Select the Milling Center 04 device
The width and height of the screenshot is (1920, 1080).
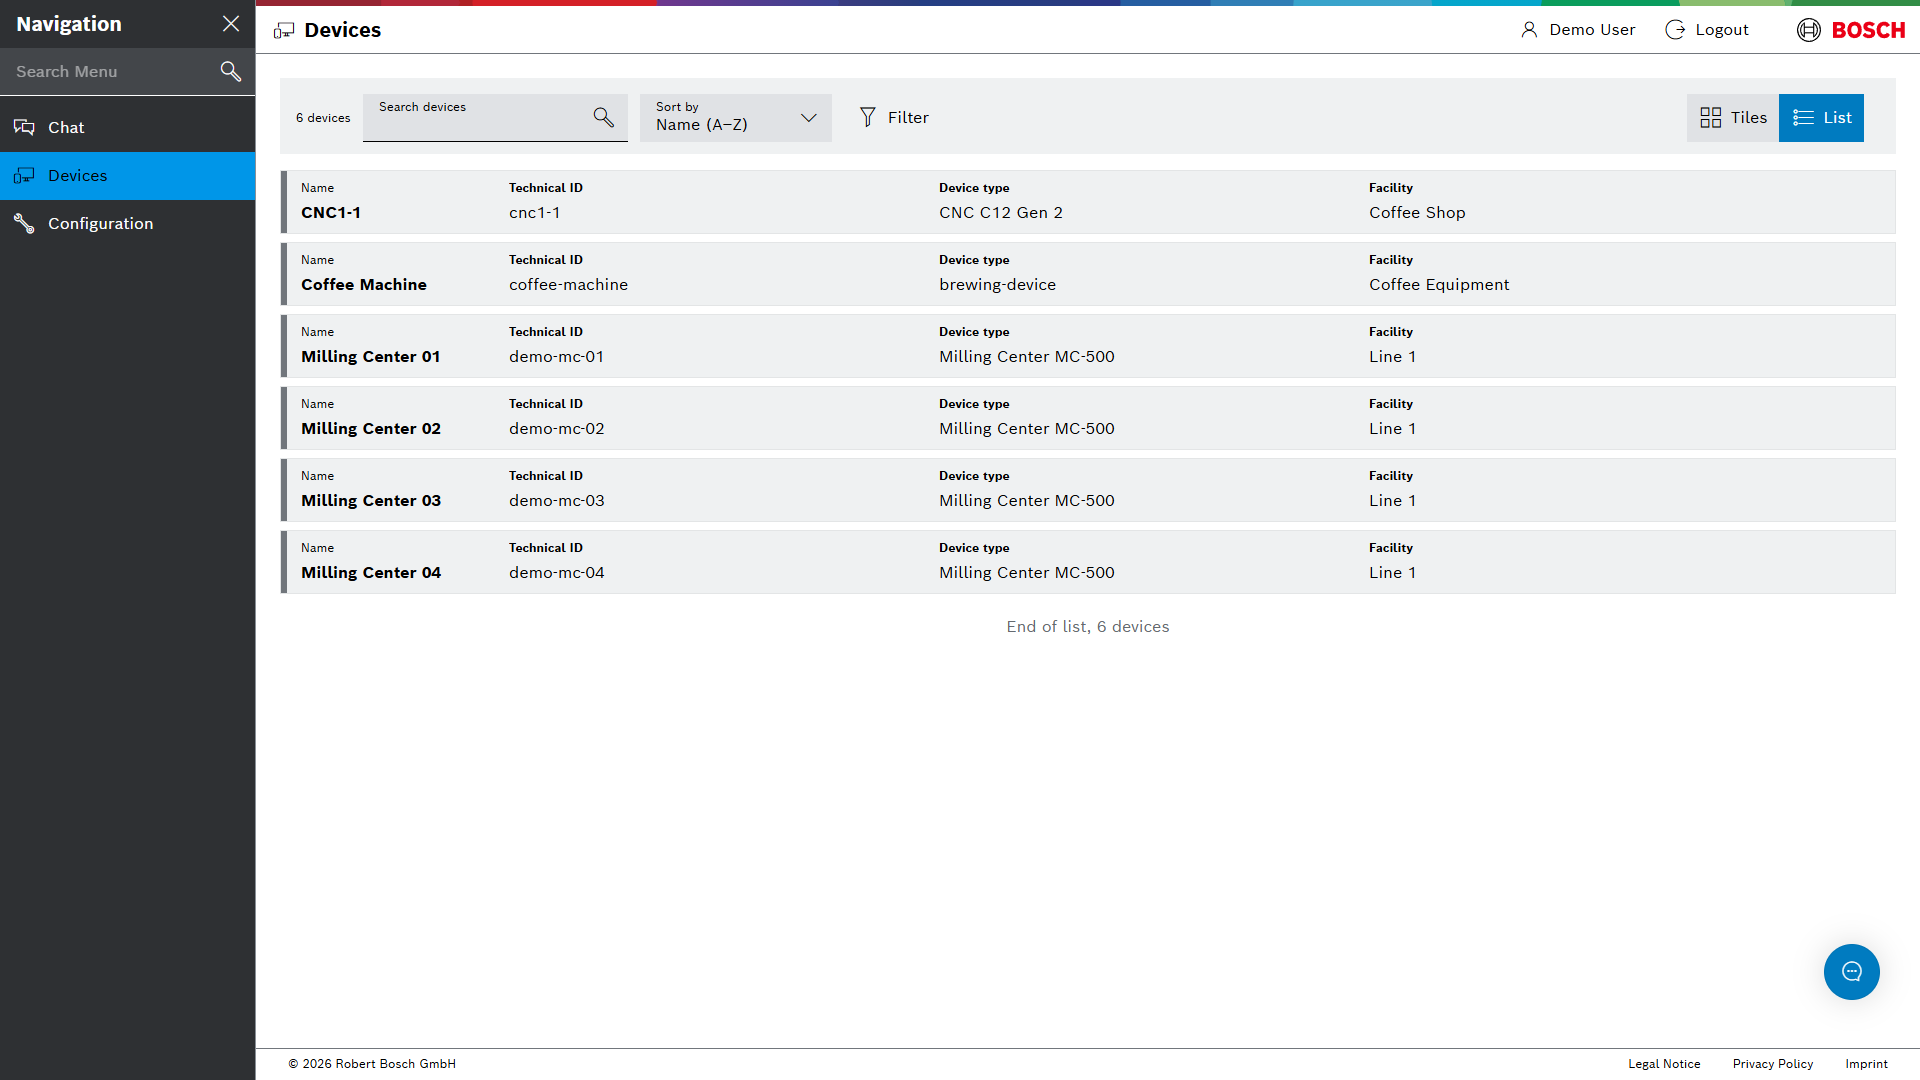pos(1088,562)
